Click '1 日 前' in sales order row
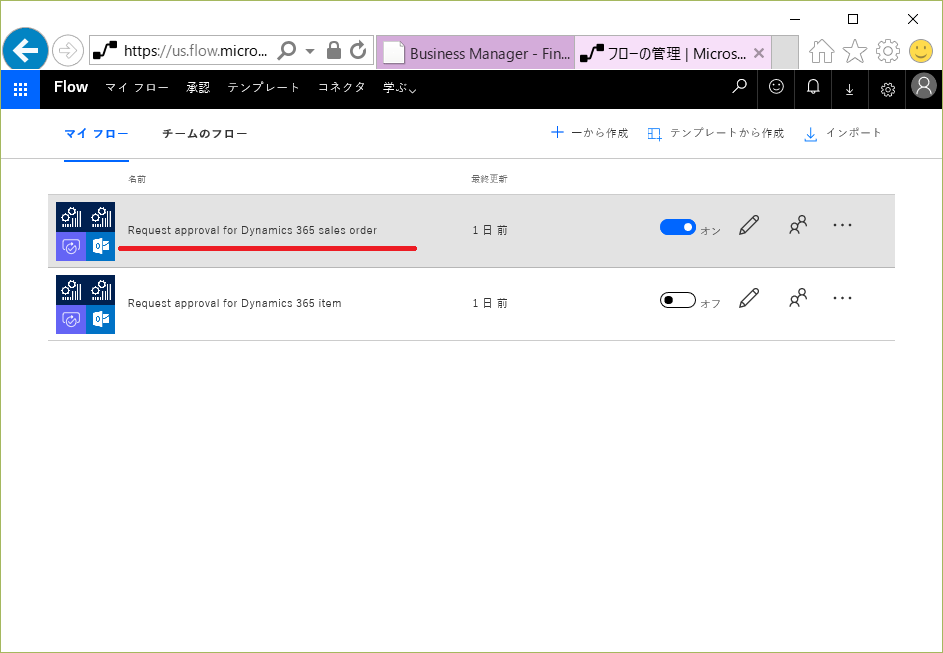Image resolution: width=943 pixels, height=653 pixels. click(x=490, y=230)
